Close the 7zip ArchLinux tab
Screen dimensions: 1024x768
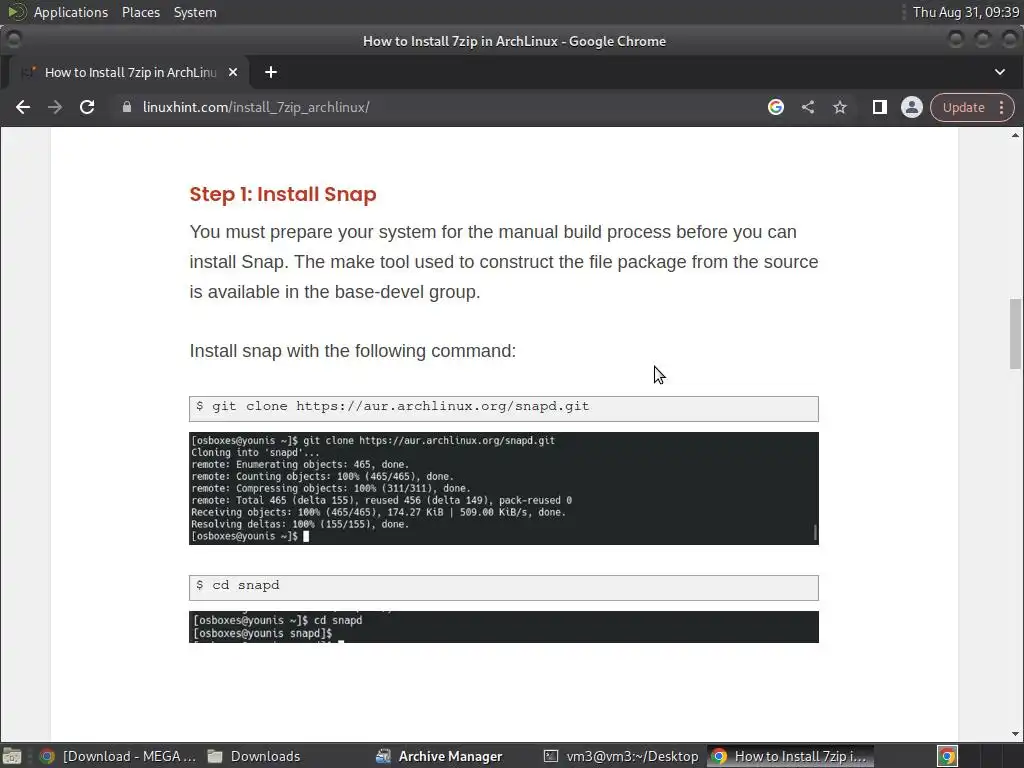[x=233, y=72]
